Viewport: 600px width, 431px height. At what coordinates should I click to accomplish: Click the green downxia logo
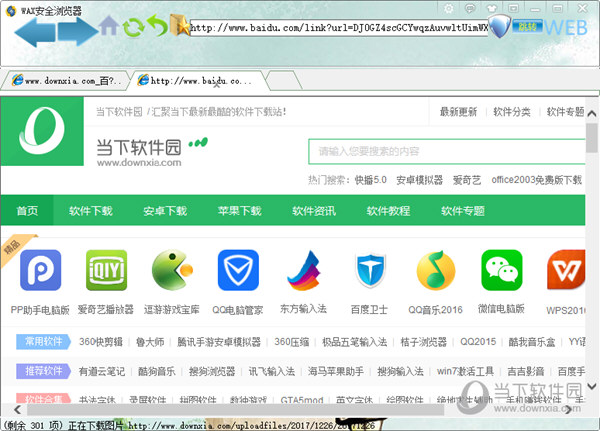coord(42,131)
